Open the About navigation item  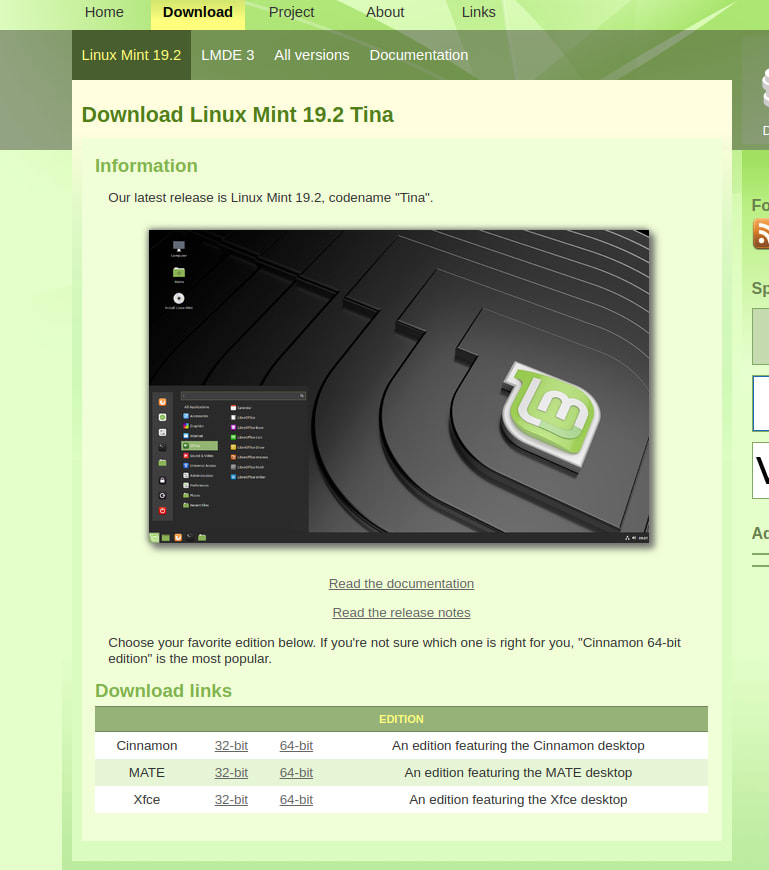[x=385, y=12]
